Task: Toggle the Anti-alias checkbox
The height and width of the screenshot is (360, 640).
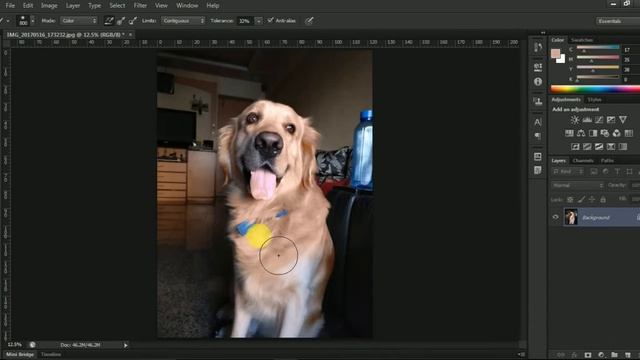Action: tap(270, 20)
